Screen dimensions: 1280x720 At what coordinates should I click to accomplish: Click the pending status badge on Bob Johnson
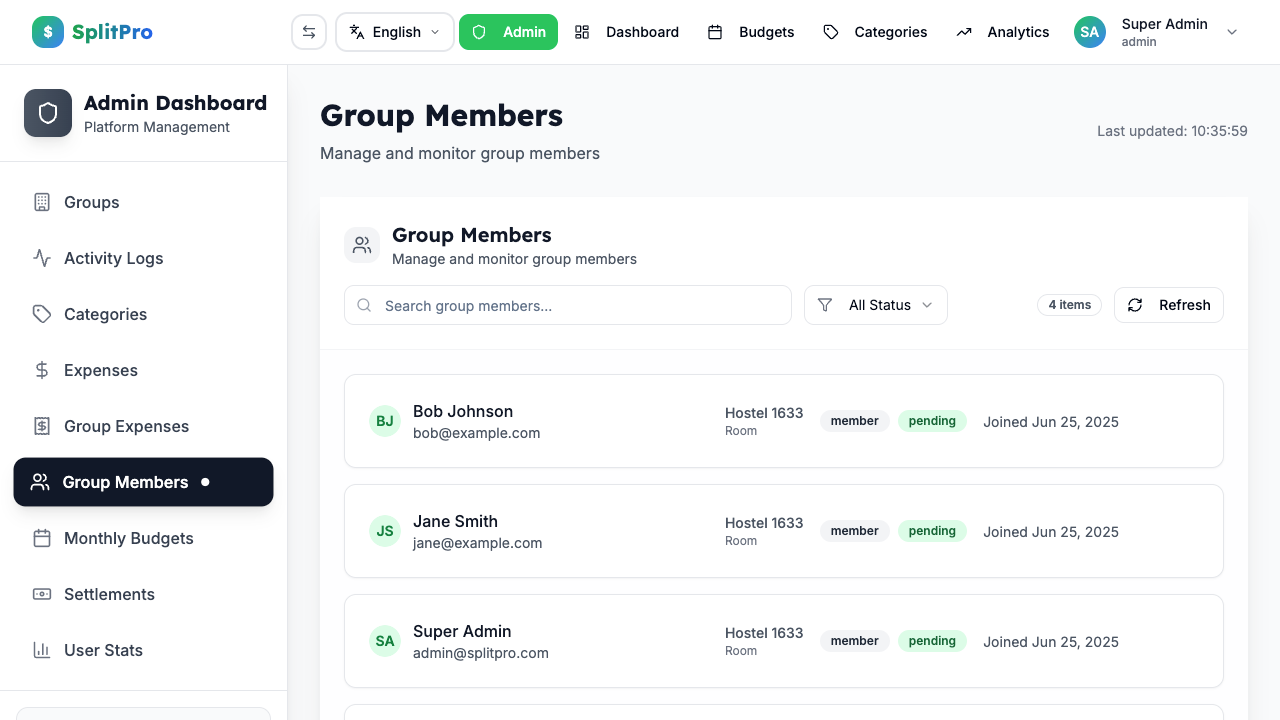coord(932,421)
